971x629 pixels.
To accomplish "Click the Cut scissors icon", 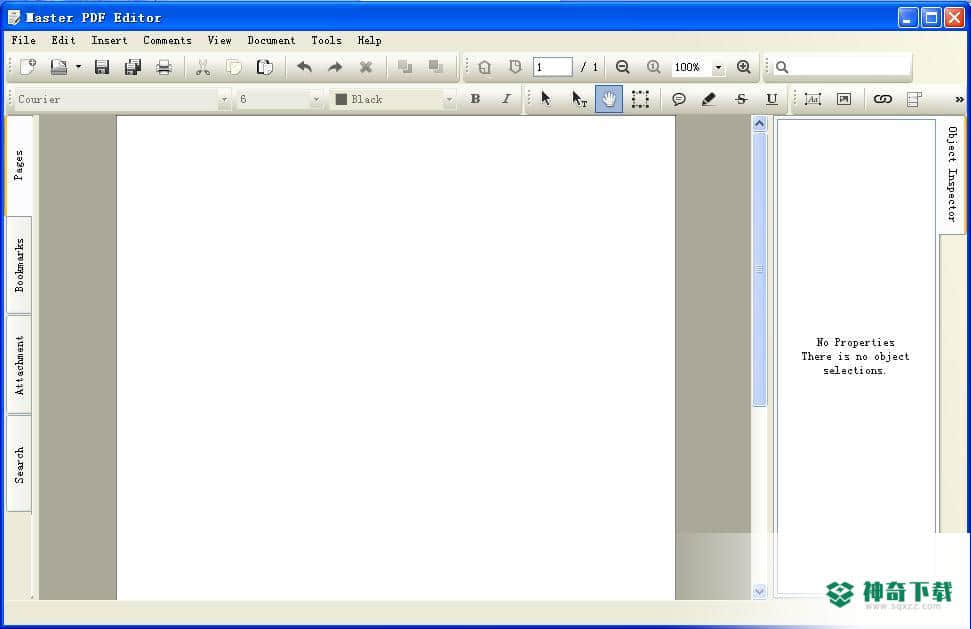I will [x=202, y=67].
